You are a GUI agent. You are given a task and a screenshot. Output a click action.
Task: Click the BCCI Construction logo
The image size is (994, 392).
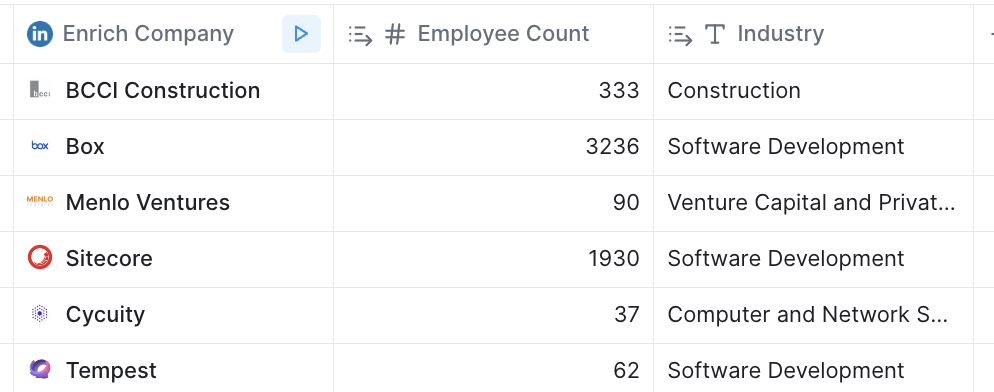(x=40, y=90)
